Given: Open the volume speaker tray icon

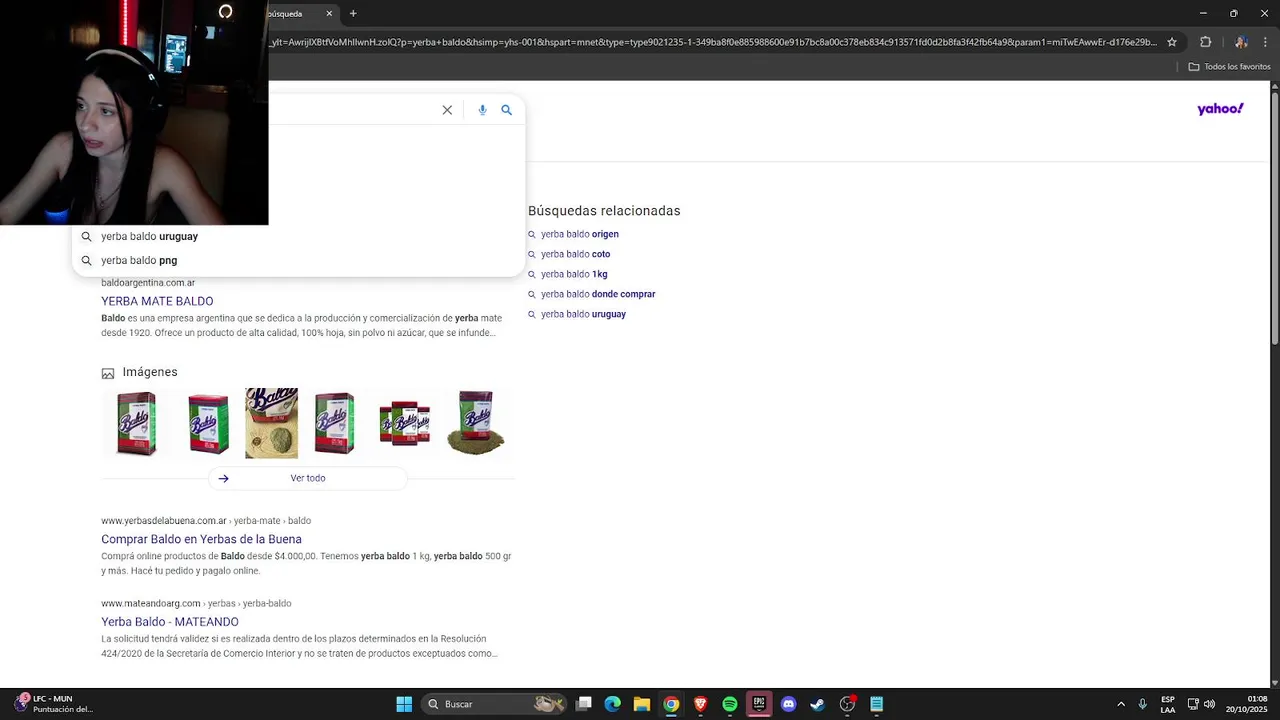Looking at the screenshot, I should click(1209, 704).
